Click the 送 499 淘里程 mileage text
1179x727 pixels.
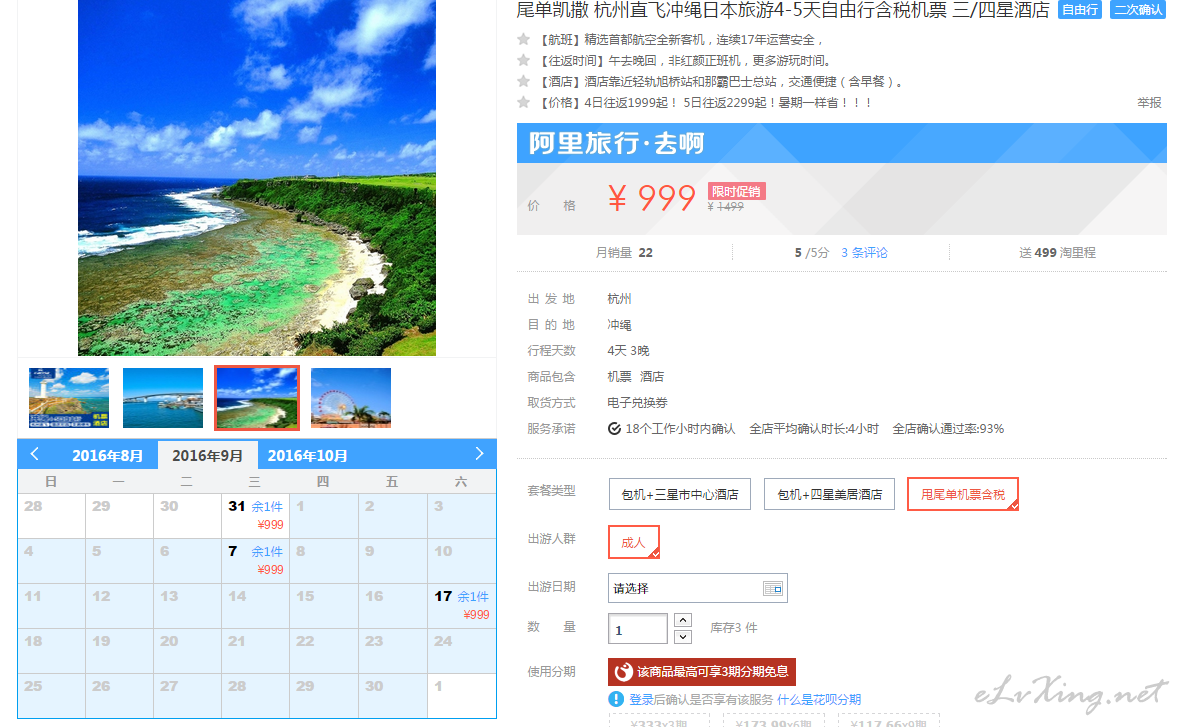coord(1057,253)
